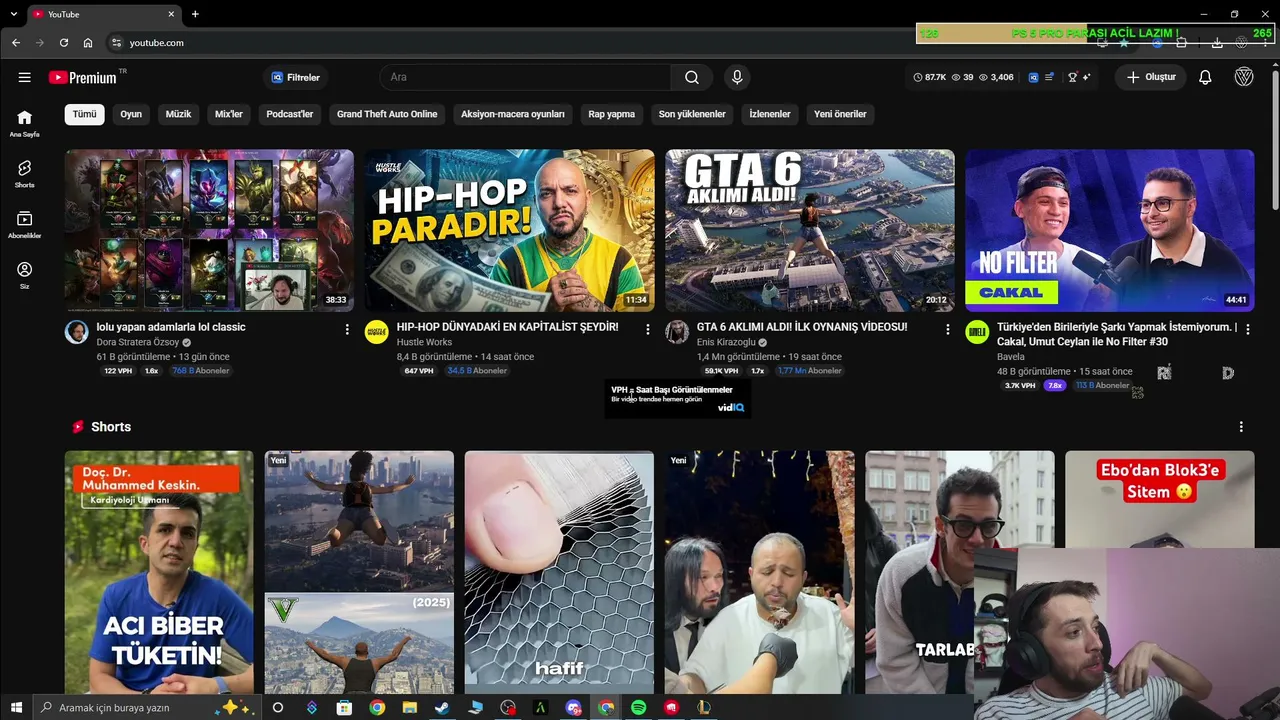Viewport: 1280px width, 720px height.
Task: Click the YouTube search input field
Action: point(525,77)
